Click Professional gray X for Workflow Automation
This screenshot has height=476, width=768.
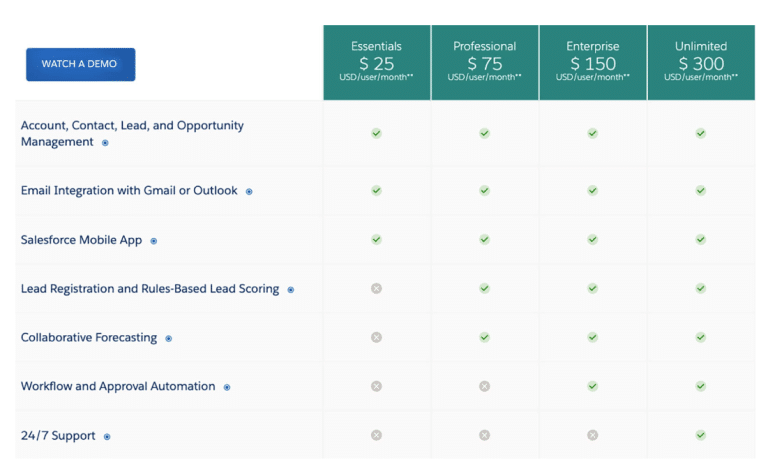tap(484, 386)
